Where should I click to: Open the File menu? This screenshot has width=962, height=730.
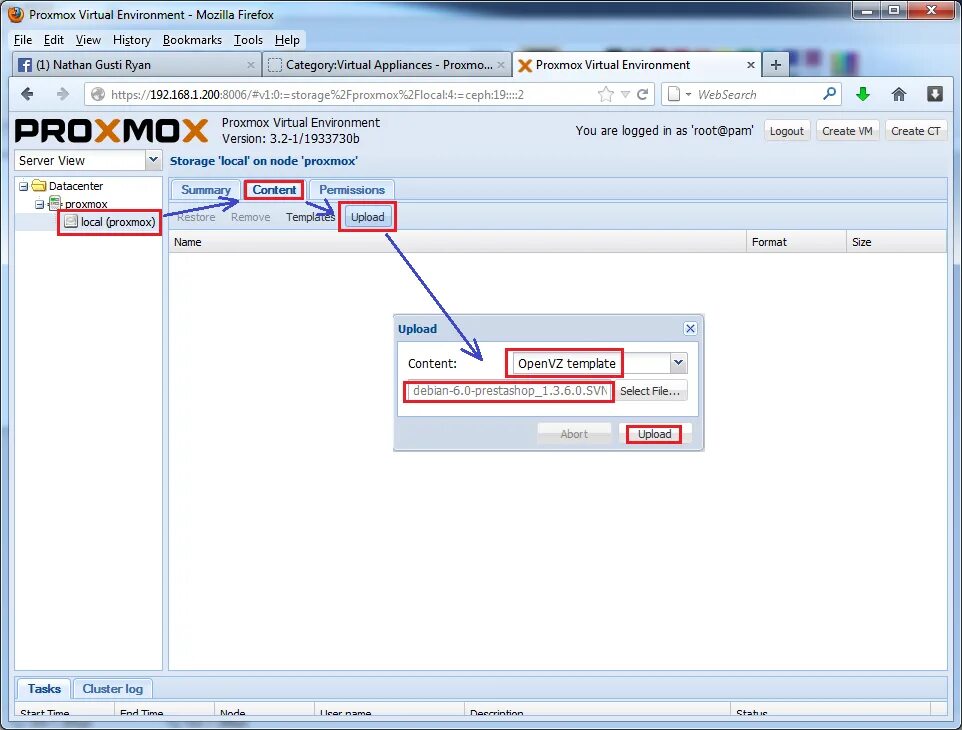(x=23, y=40)
